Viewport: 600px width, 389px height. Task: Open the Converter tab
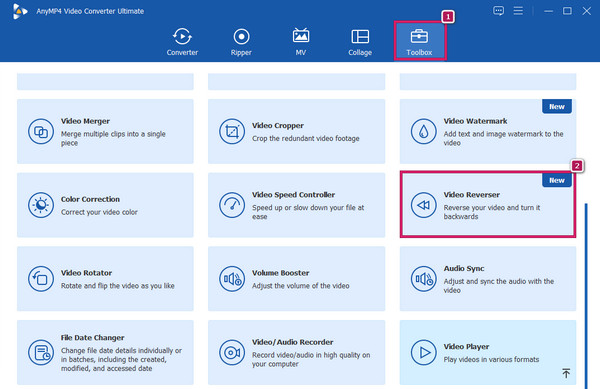[182, 42]
